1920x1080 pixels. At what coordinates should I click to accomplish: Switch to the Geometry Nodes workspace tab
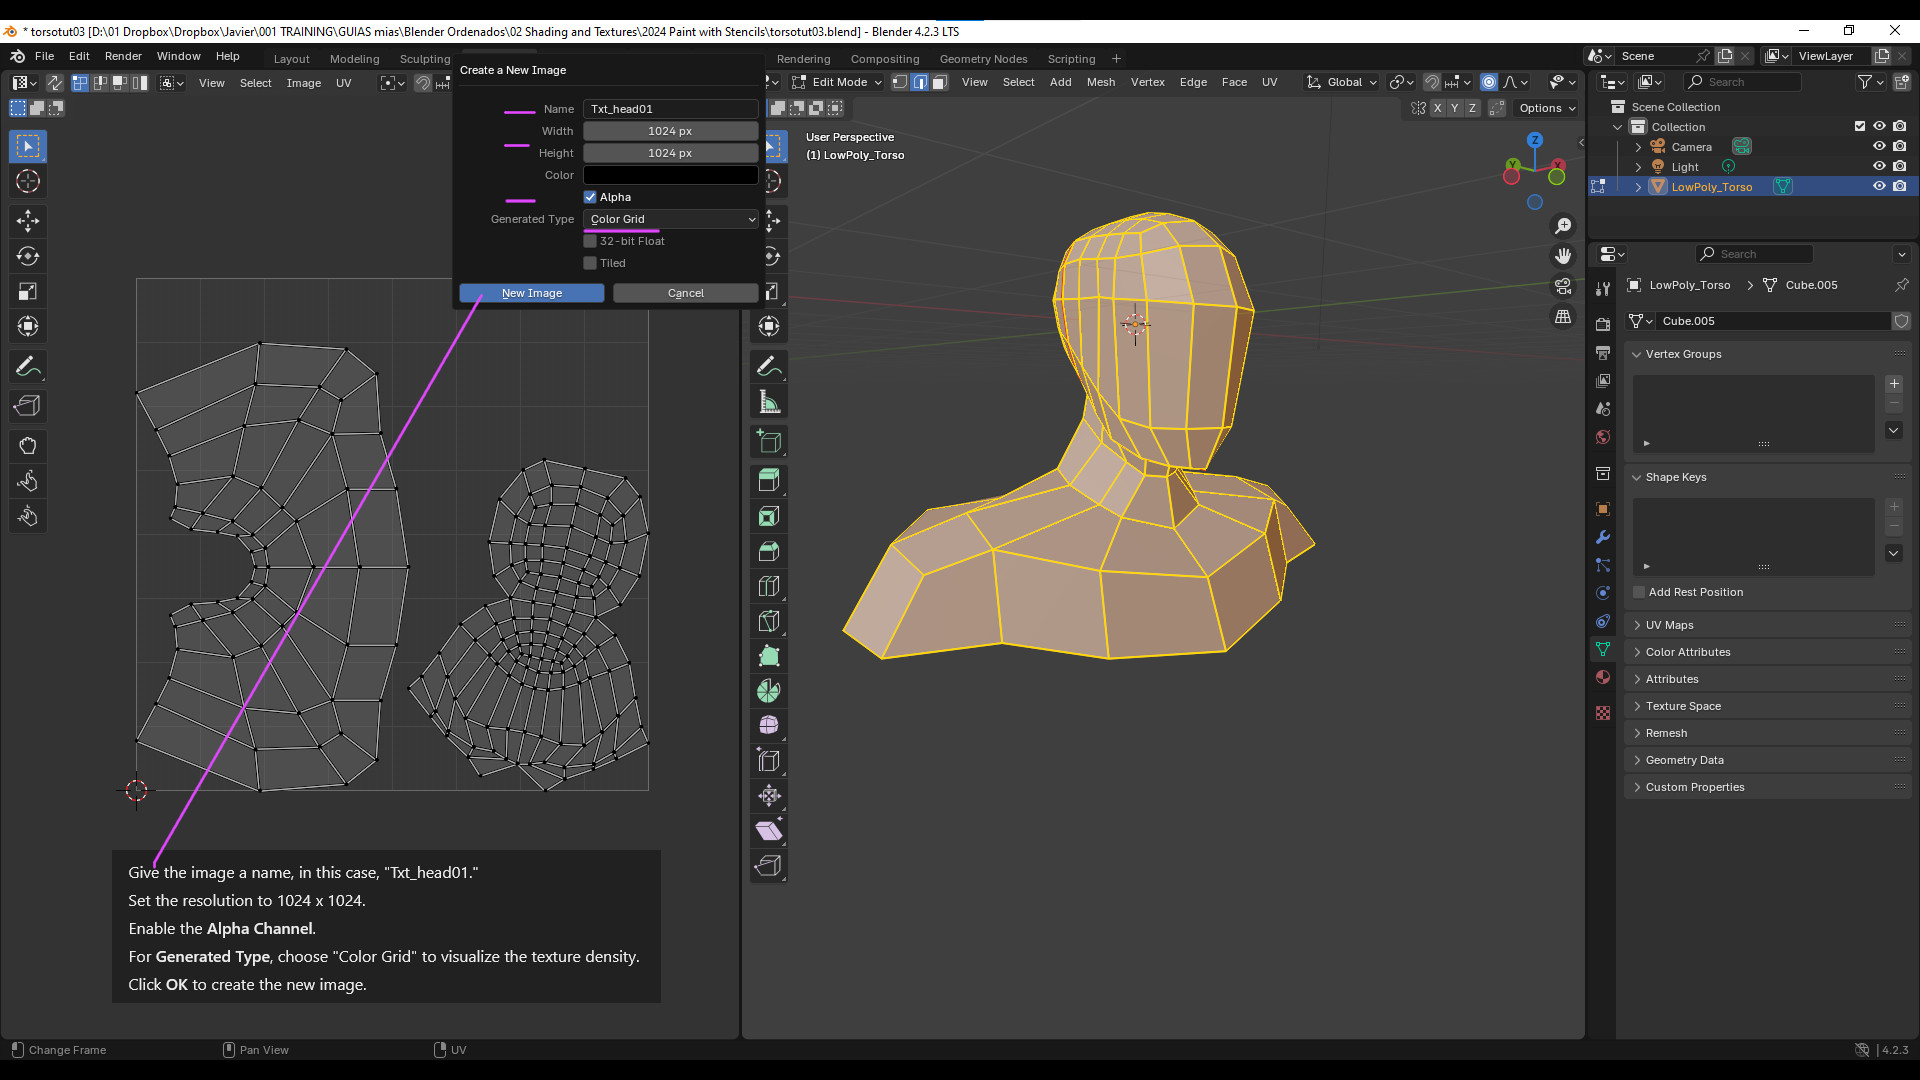tap(983, 59)
